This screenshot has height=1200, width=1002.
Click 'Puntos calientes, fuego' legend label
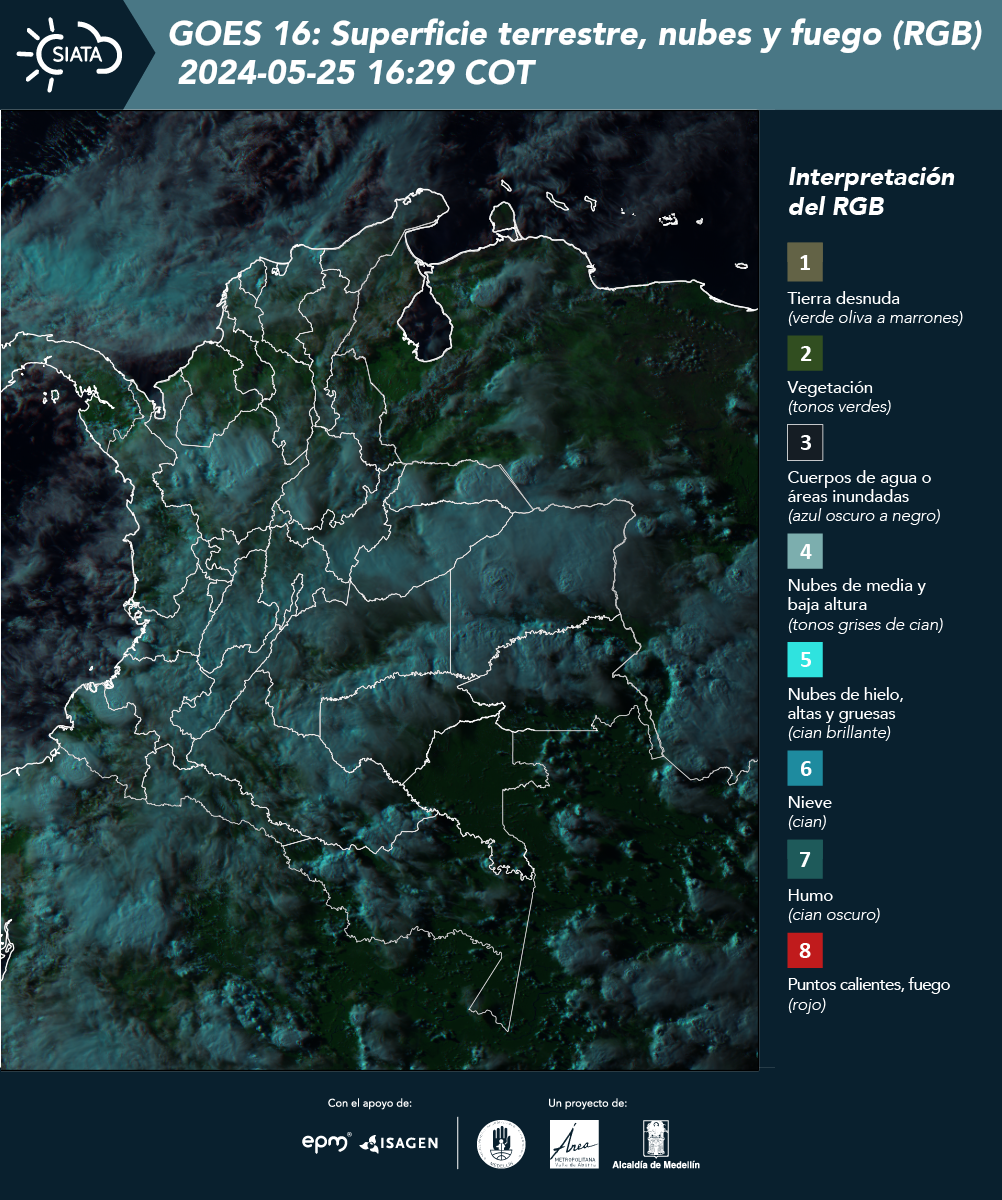(869, 985)
